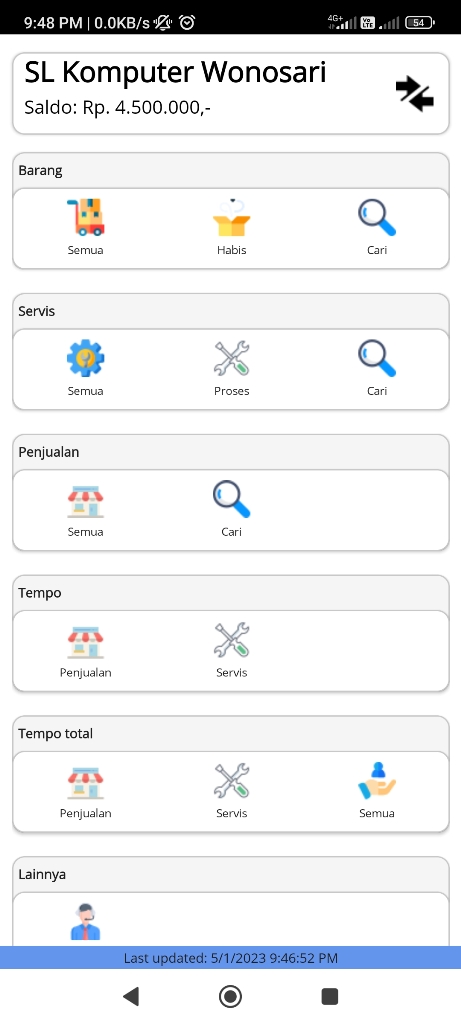Tap the Android recent apps square button
This screenshot has height=1024, width=461.
(330, 996)
